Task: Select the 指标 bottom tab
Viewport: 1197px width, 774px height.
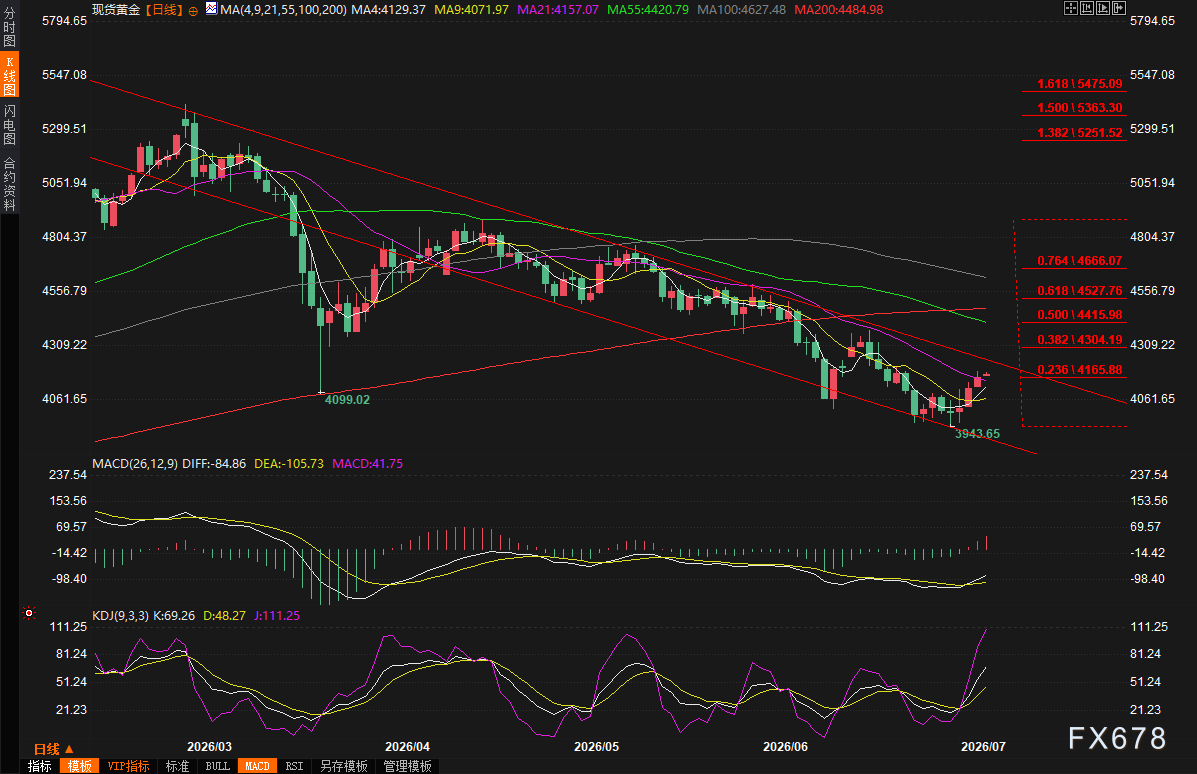Action: click(x=40, y=766)
